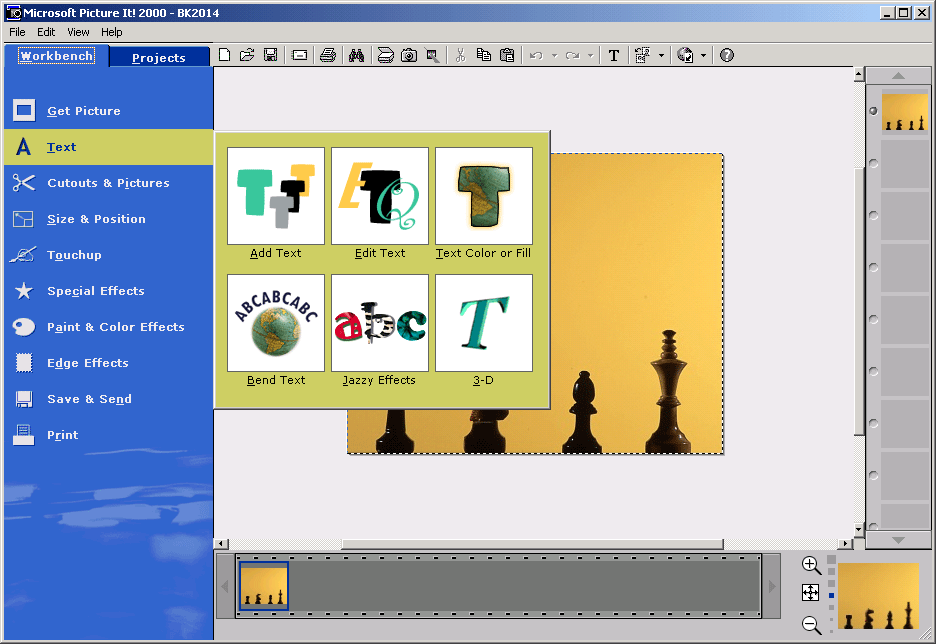Open the Edit menu

(46, 32)
